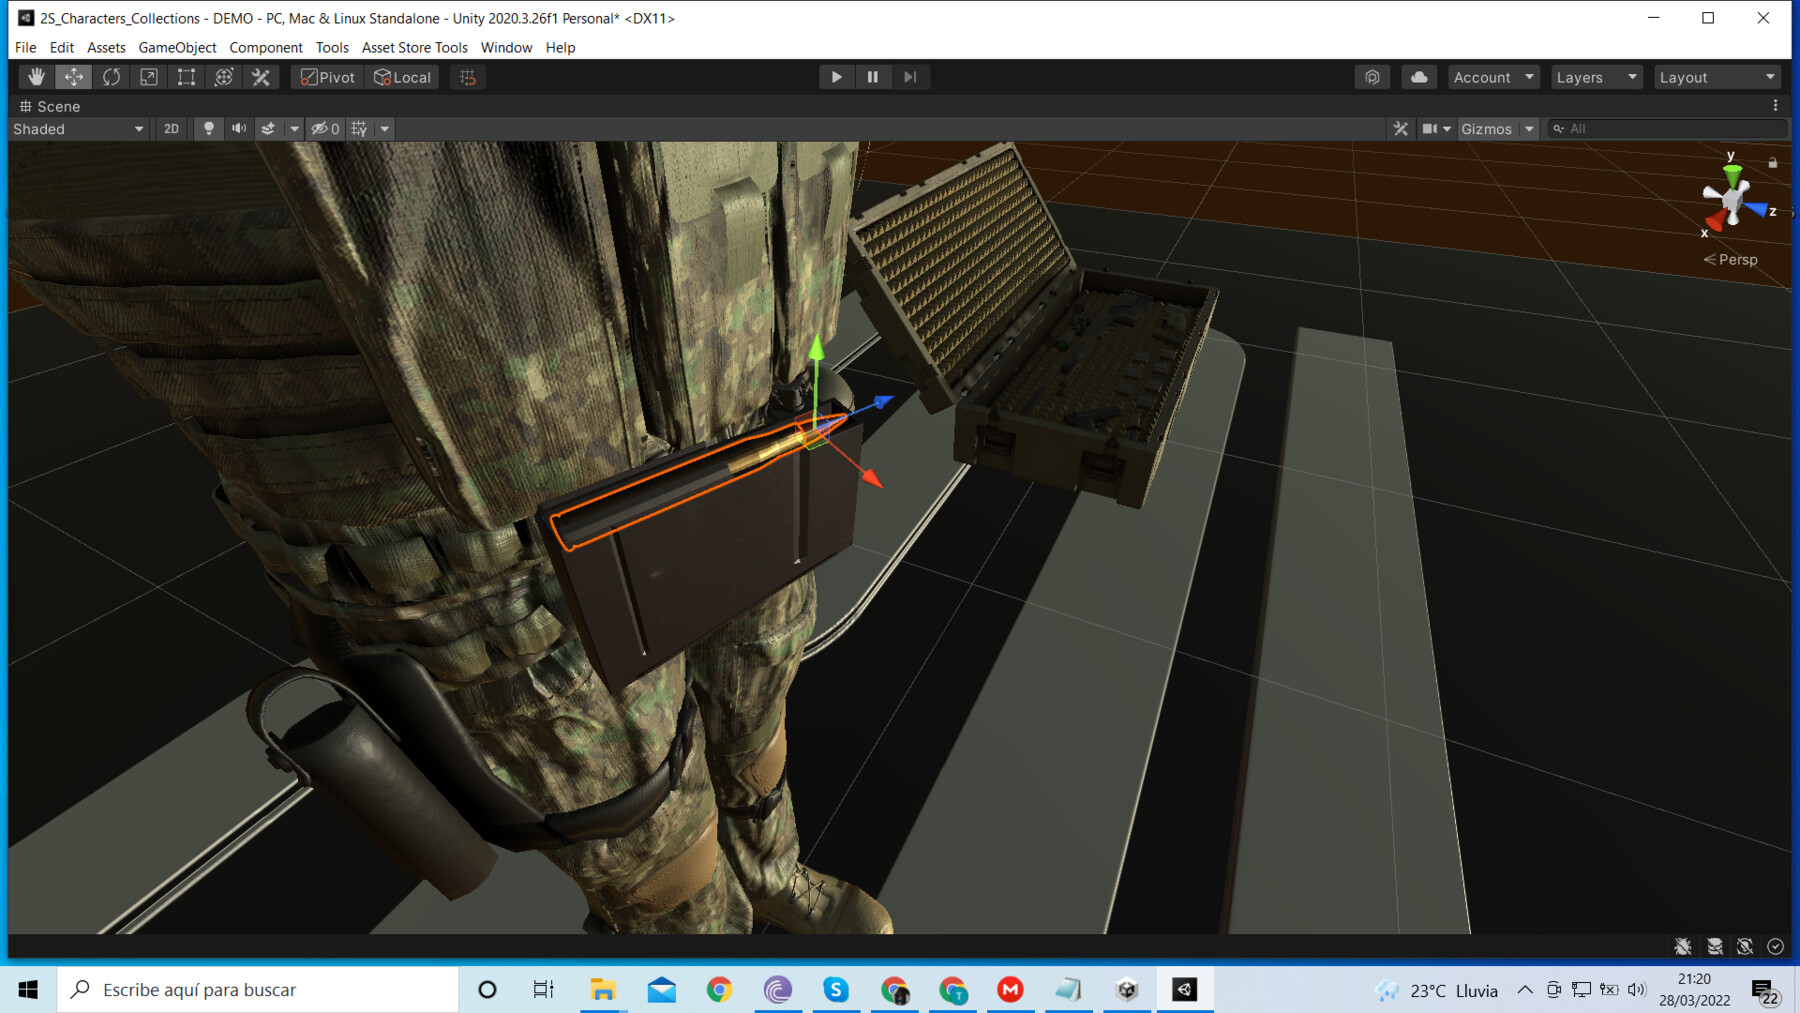The width and height of the screenshot is (1800, 1013).
Task: Change the Shaded draw mode dropdown
Action: tap(78, 129)
